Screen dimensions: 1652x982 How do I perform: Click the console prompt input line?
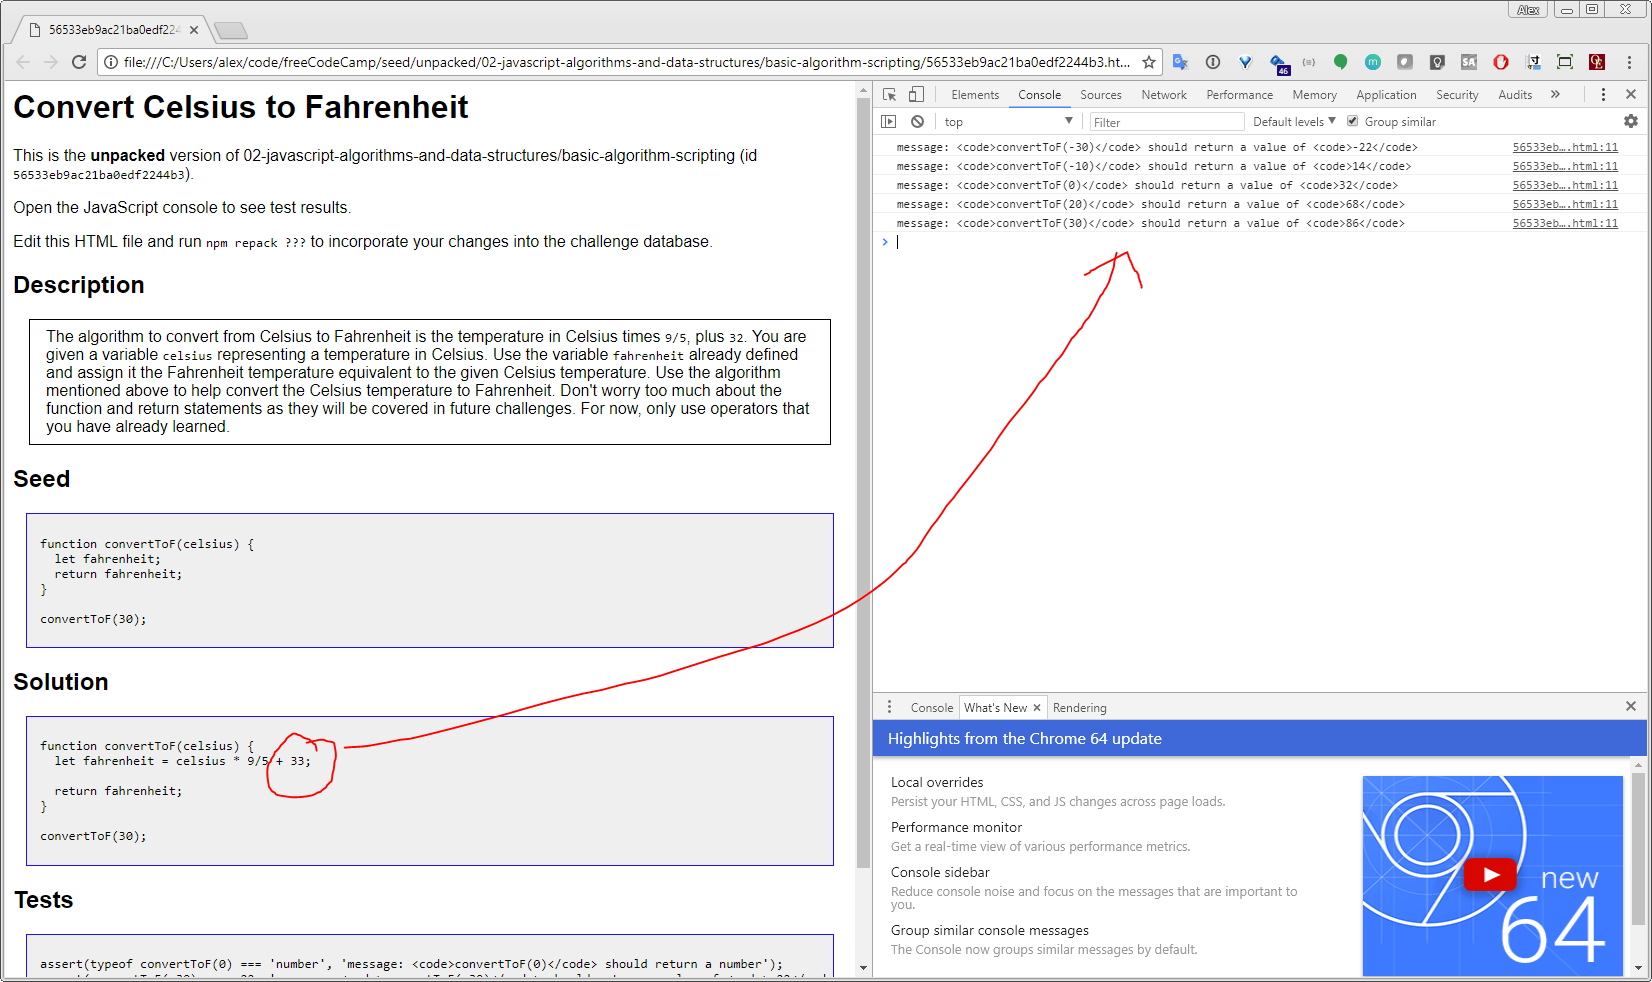[x=1260, y=242]
